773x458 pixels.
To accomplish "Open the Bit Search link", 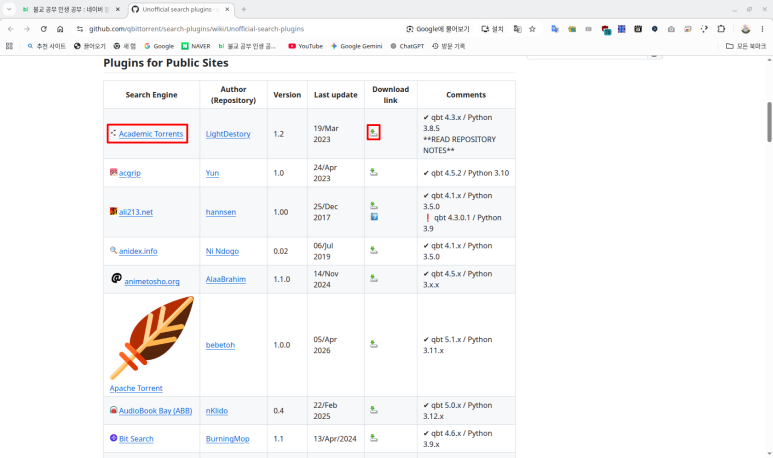I will pyautogui.click(x=136, y=439).
